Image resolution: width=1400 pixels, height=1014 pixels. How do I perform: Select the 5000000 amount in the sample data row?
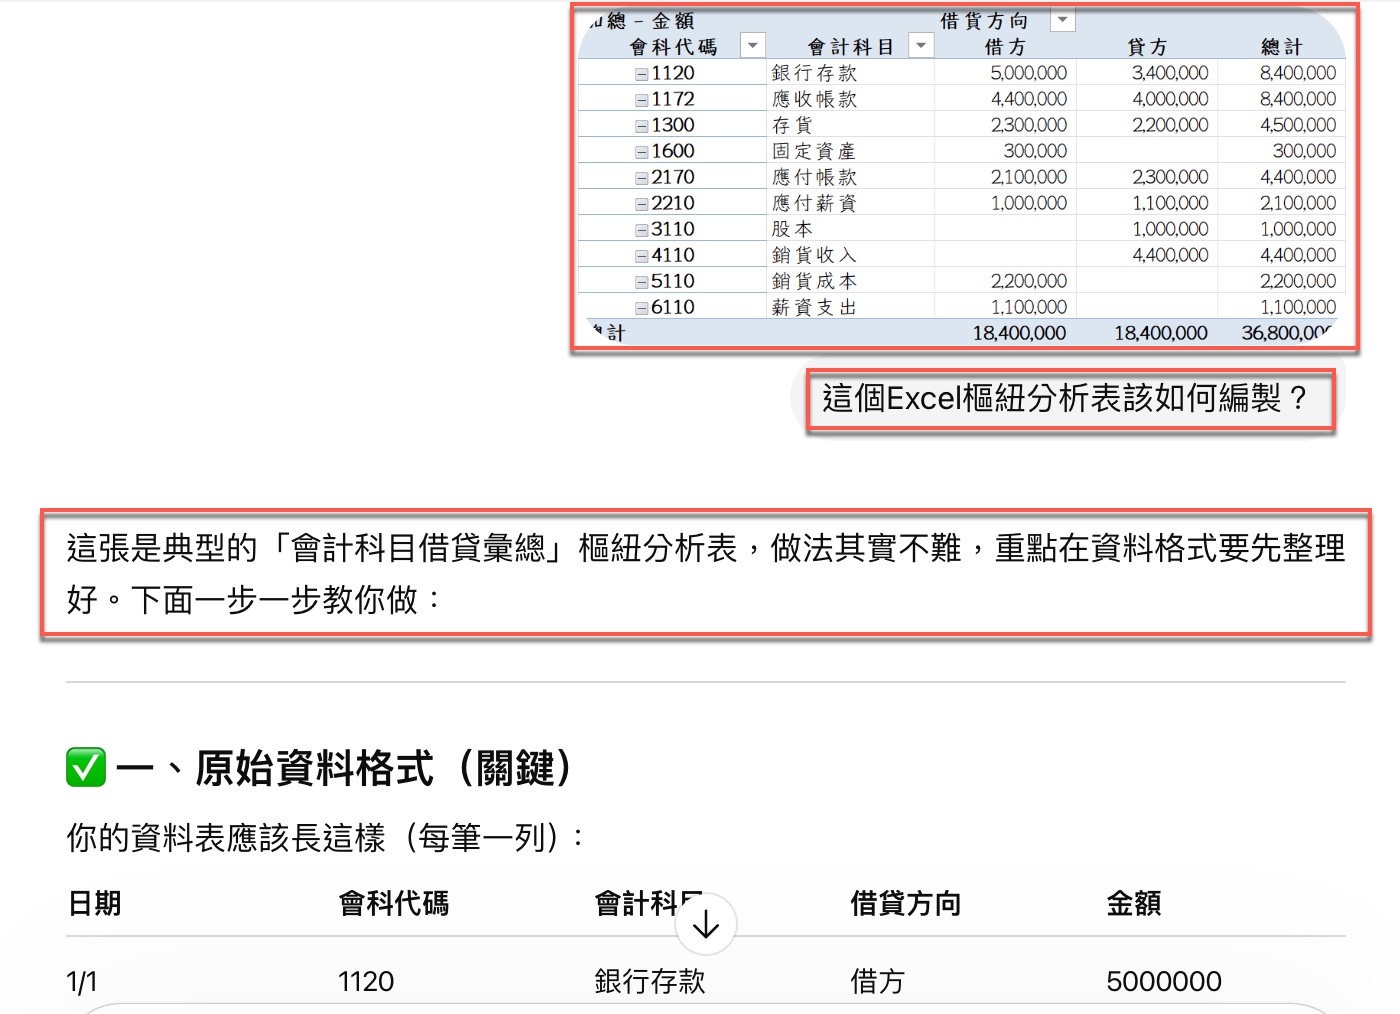1163,981
